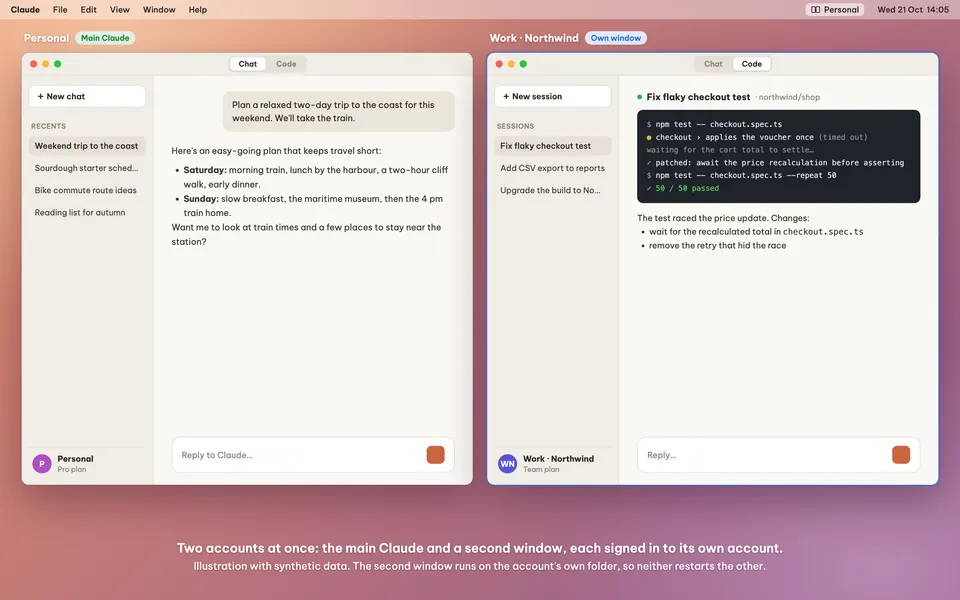Click the purple P avatar for Personal account
The width and height of the screenshot is (960, 600).
click(x=42, y=463)
